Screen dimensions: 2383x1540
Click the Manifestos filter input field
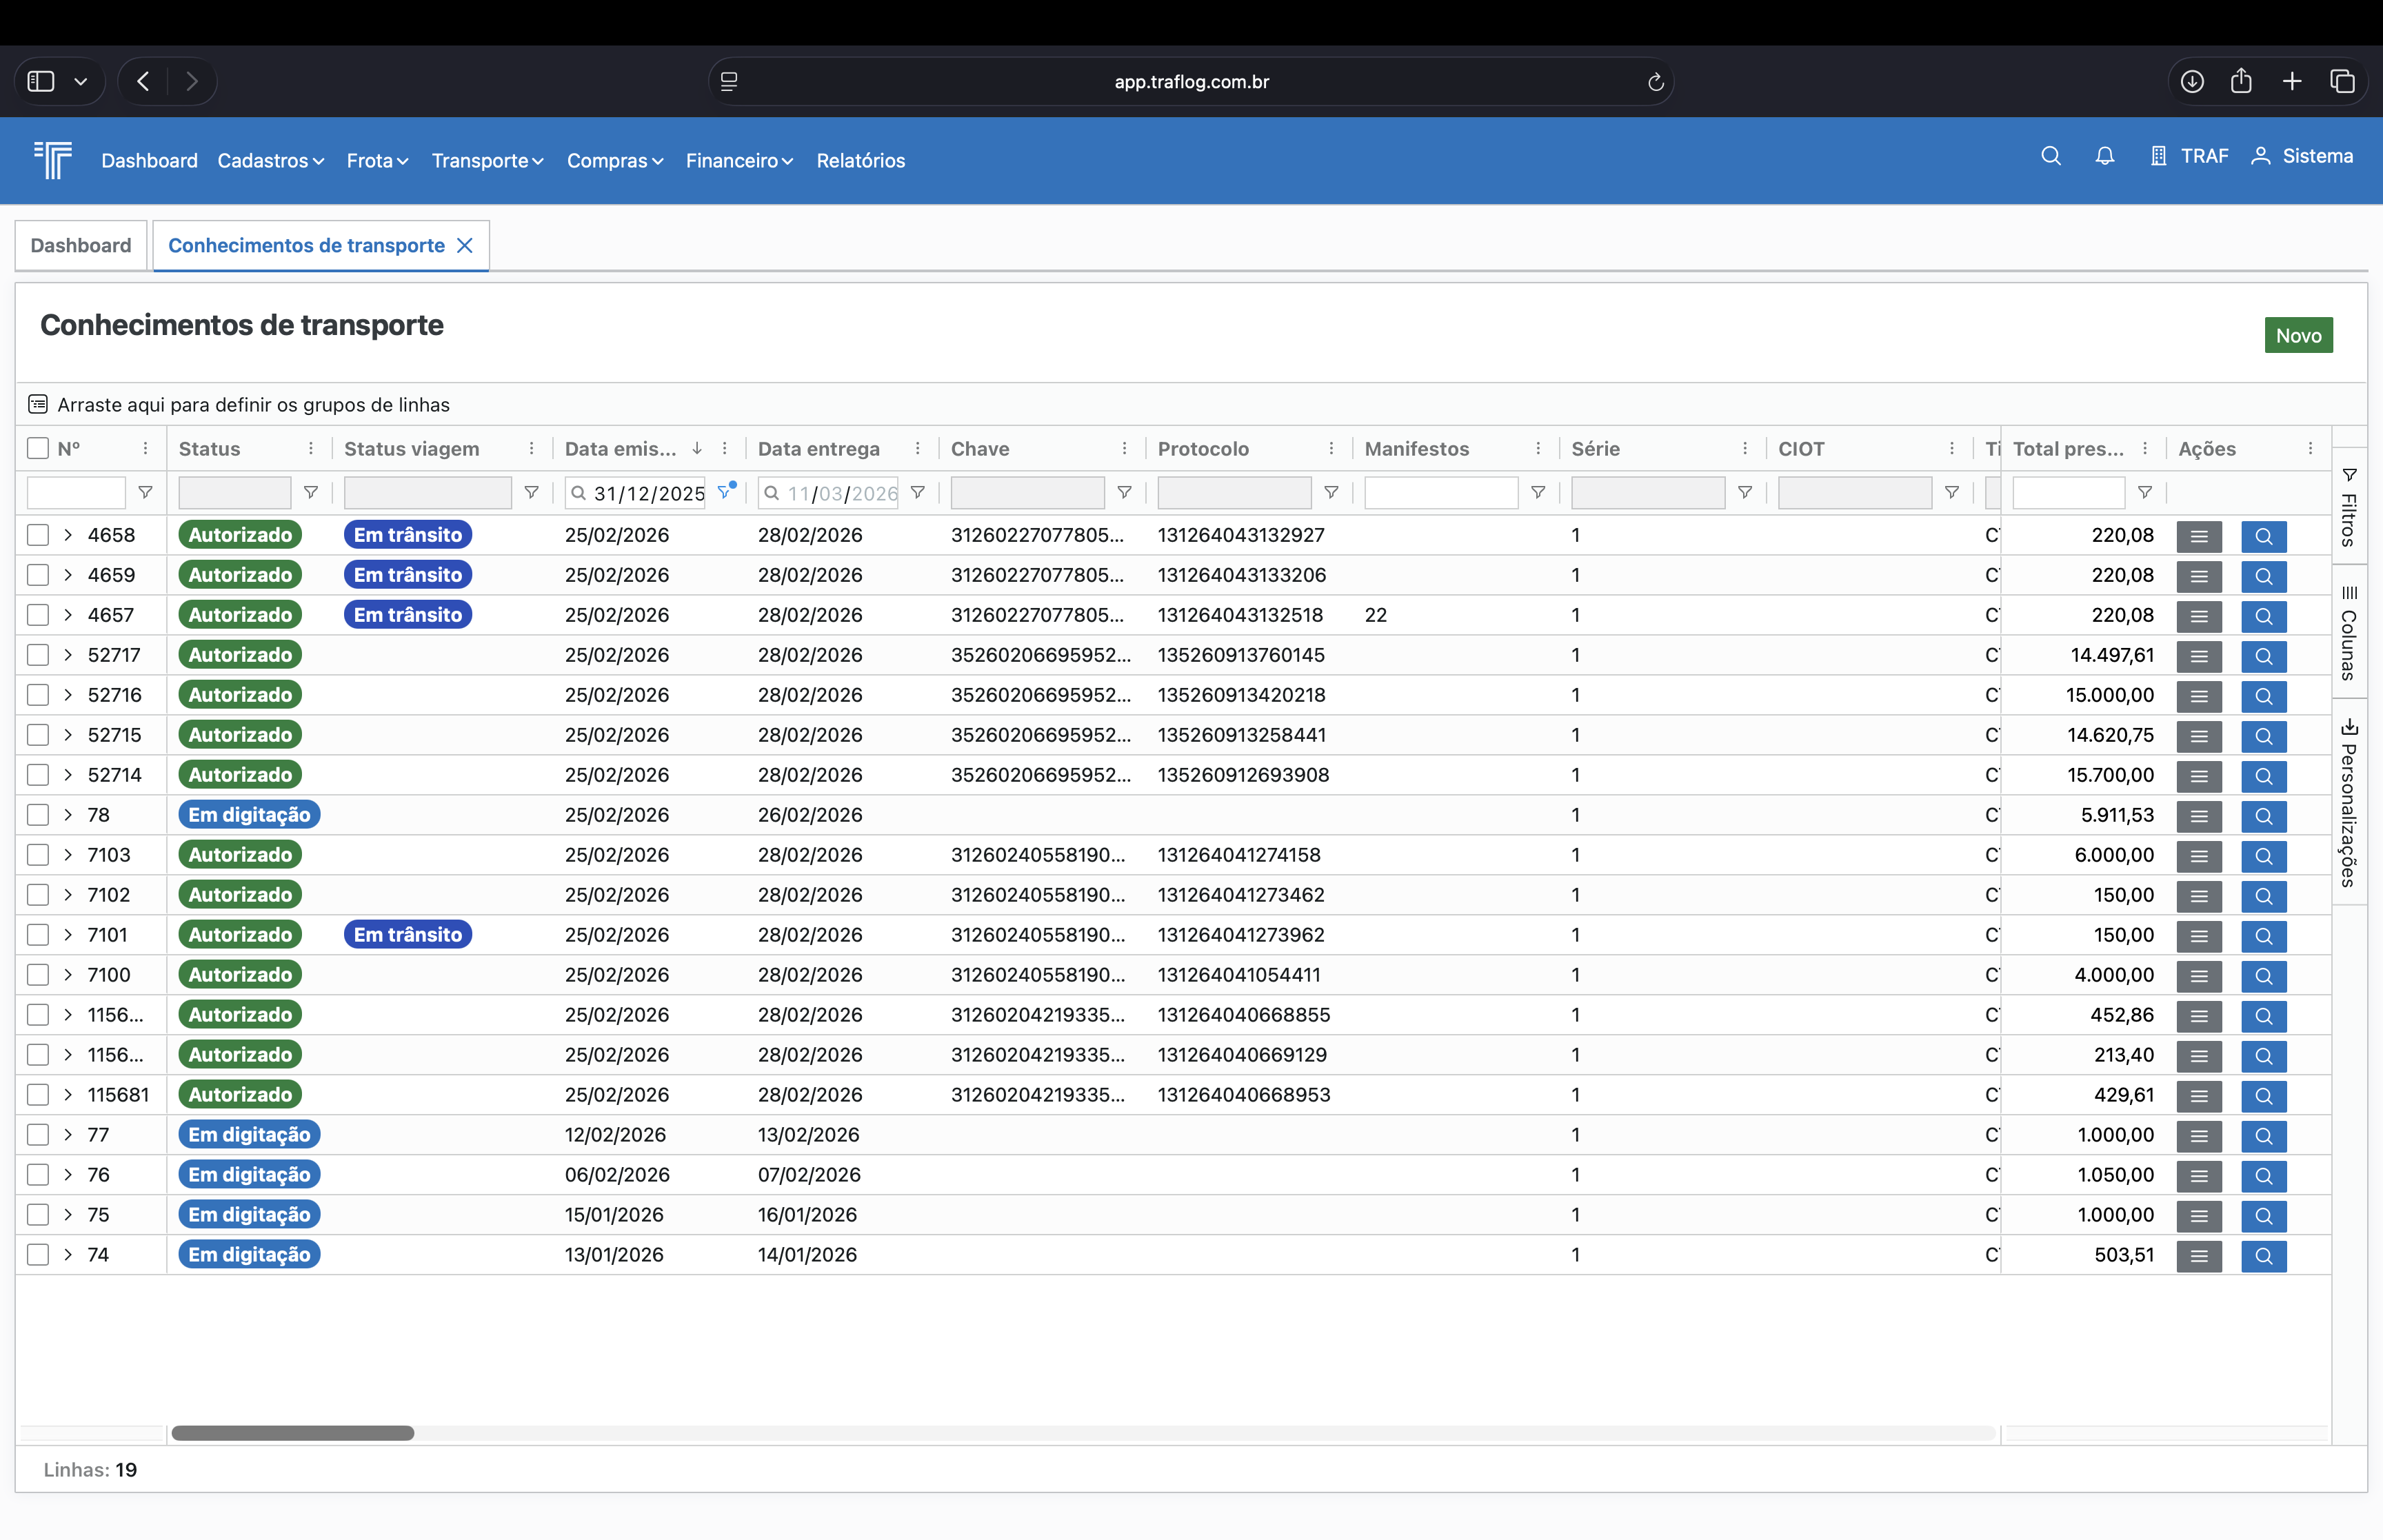pos(1440,493)
